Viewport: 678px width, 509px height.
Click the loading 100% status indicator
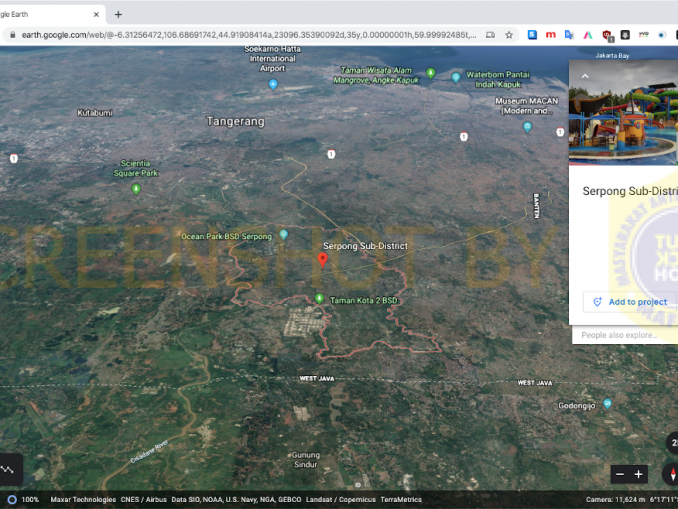click(23, 499)
